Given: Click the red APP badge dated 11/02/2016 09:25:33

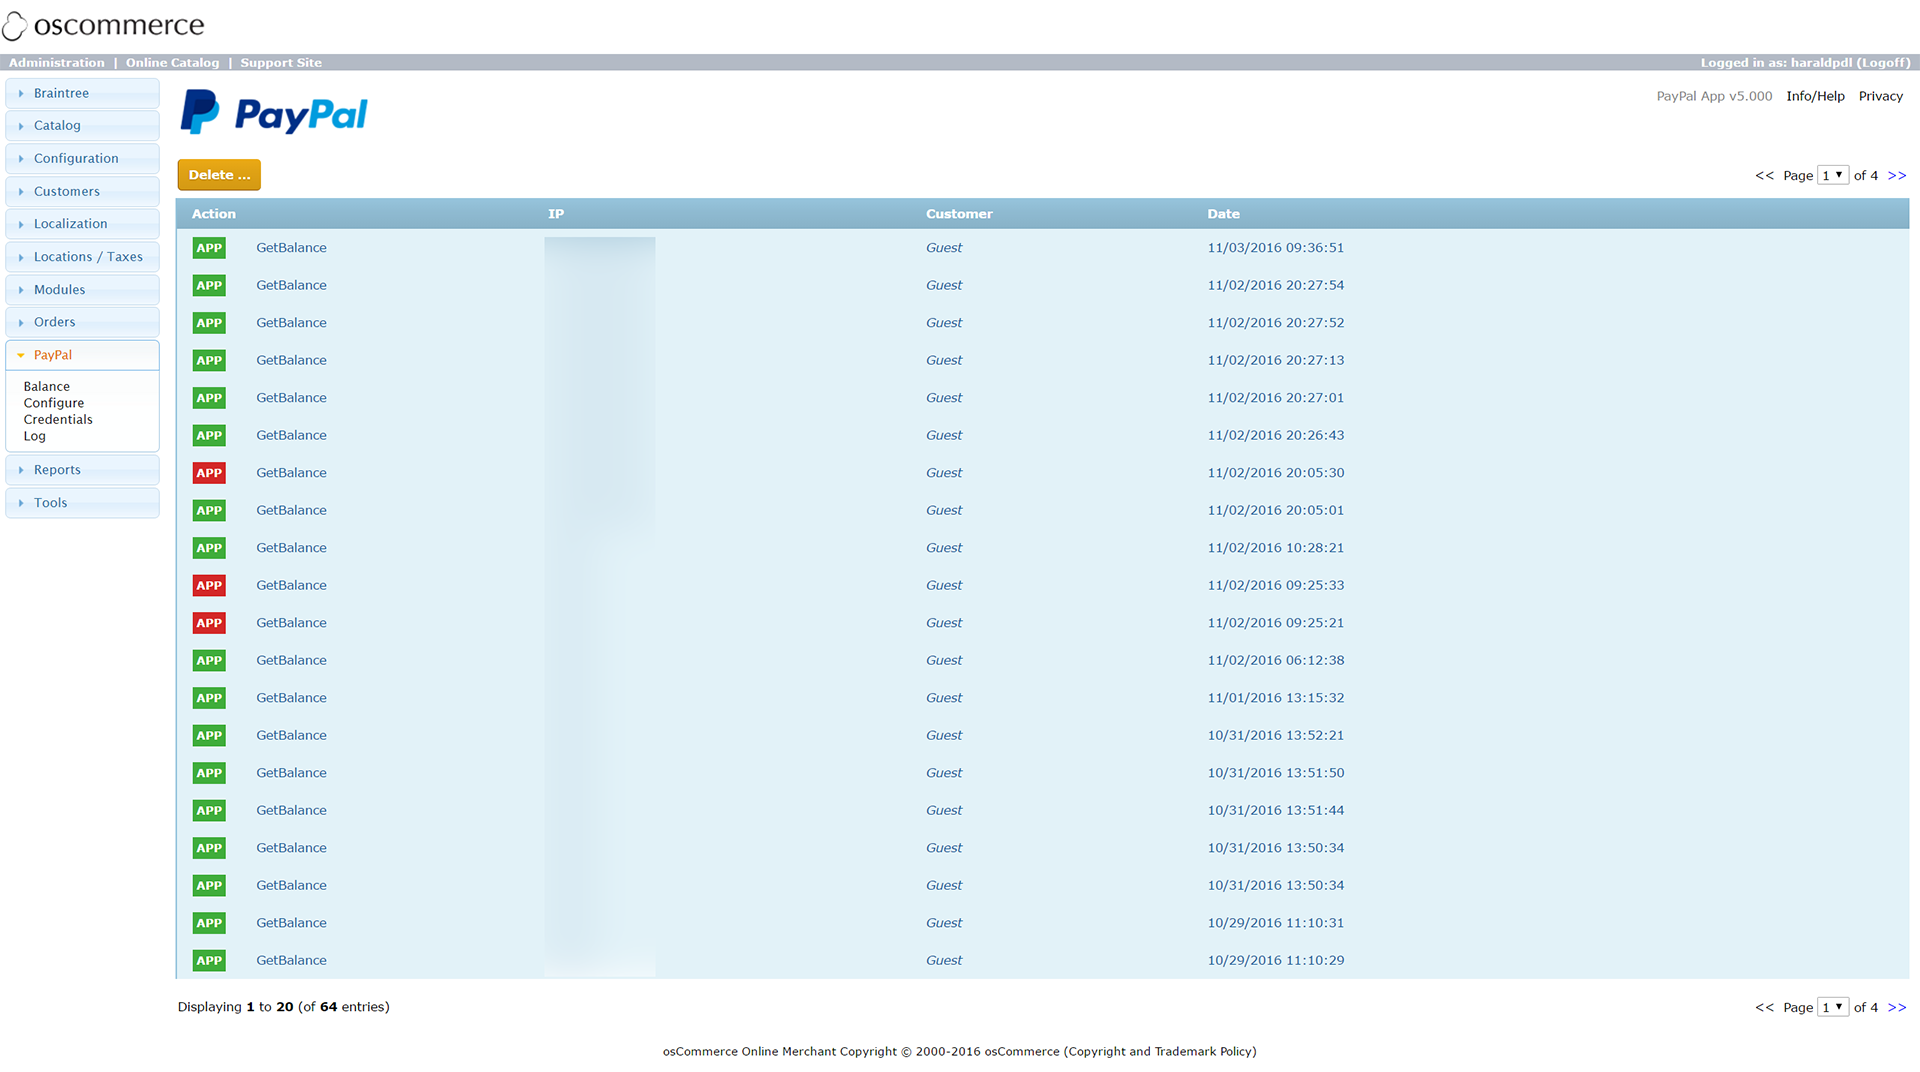Looking at the screenshot, I should (209, 586).
